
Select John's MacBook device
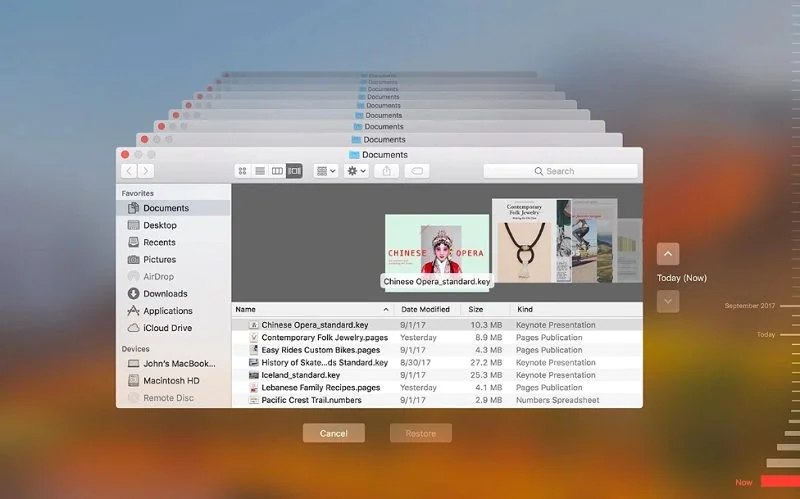(x=173, y=363)
